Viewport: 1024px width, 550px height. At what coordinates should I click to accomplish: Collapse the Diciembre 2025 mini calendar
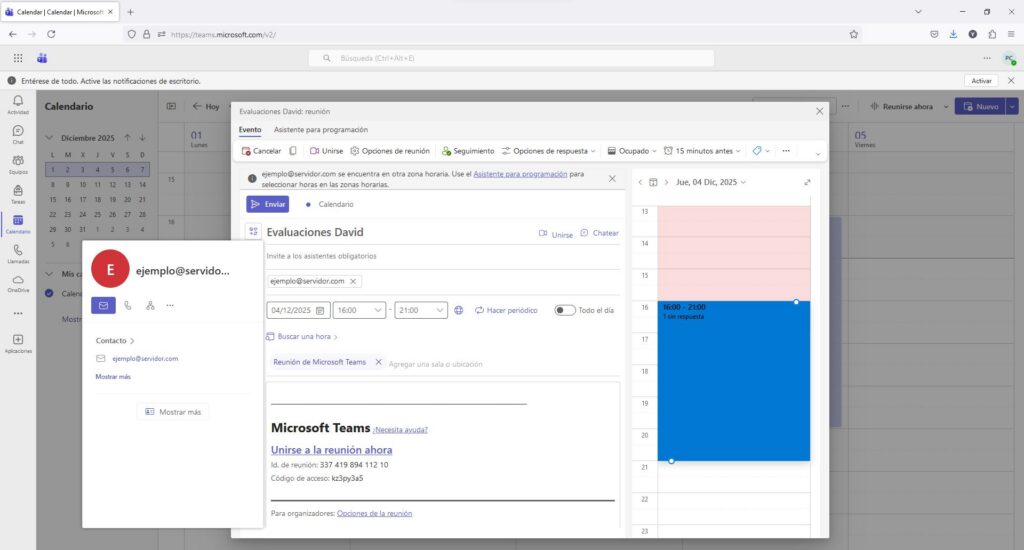click(x=49, y=138)
